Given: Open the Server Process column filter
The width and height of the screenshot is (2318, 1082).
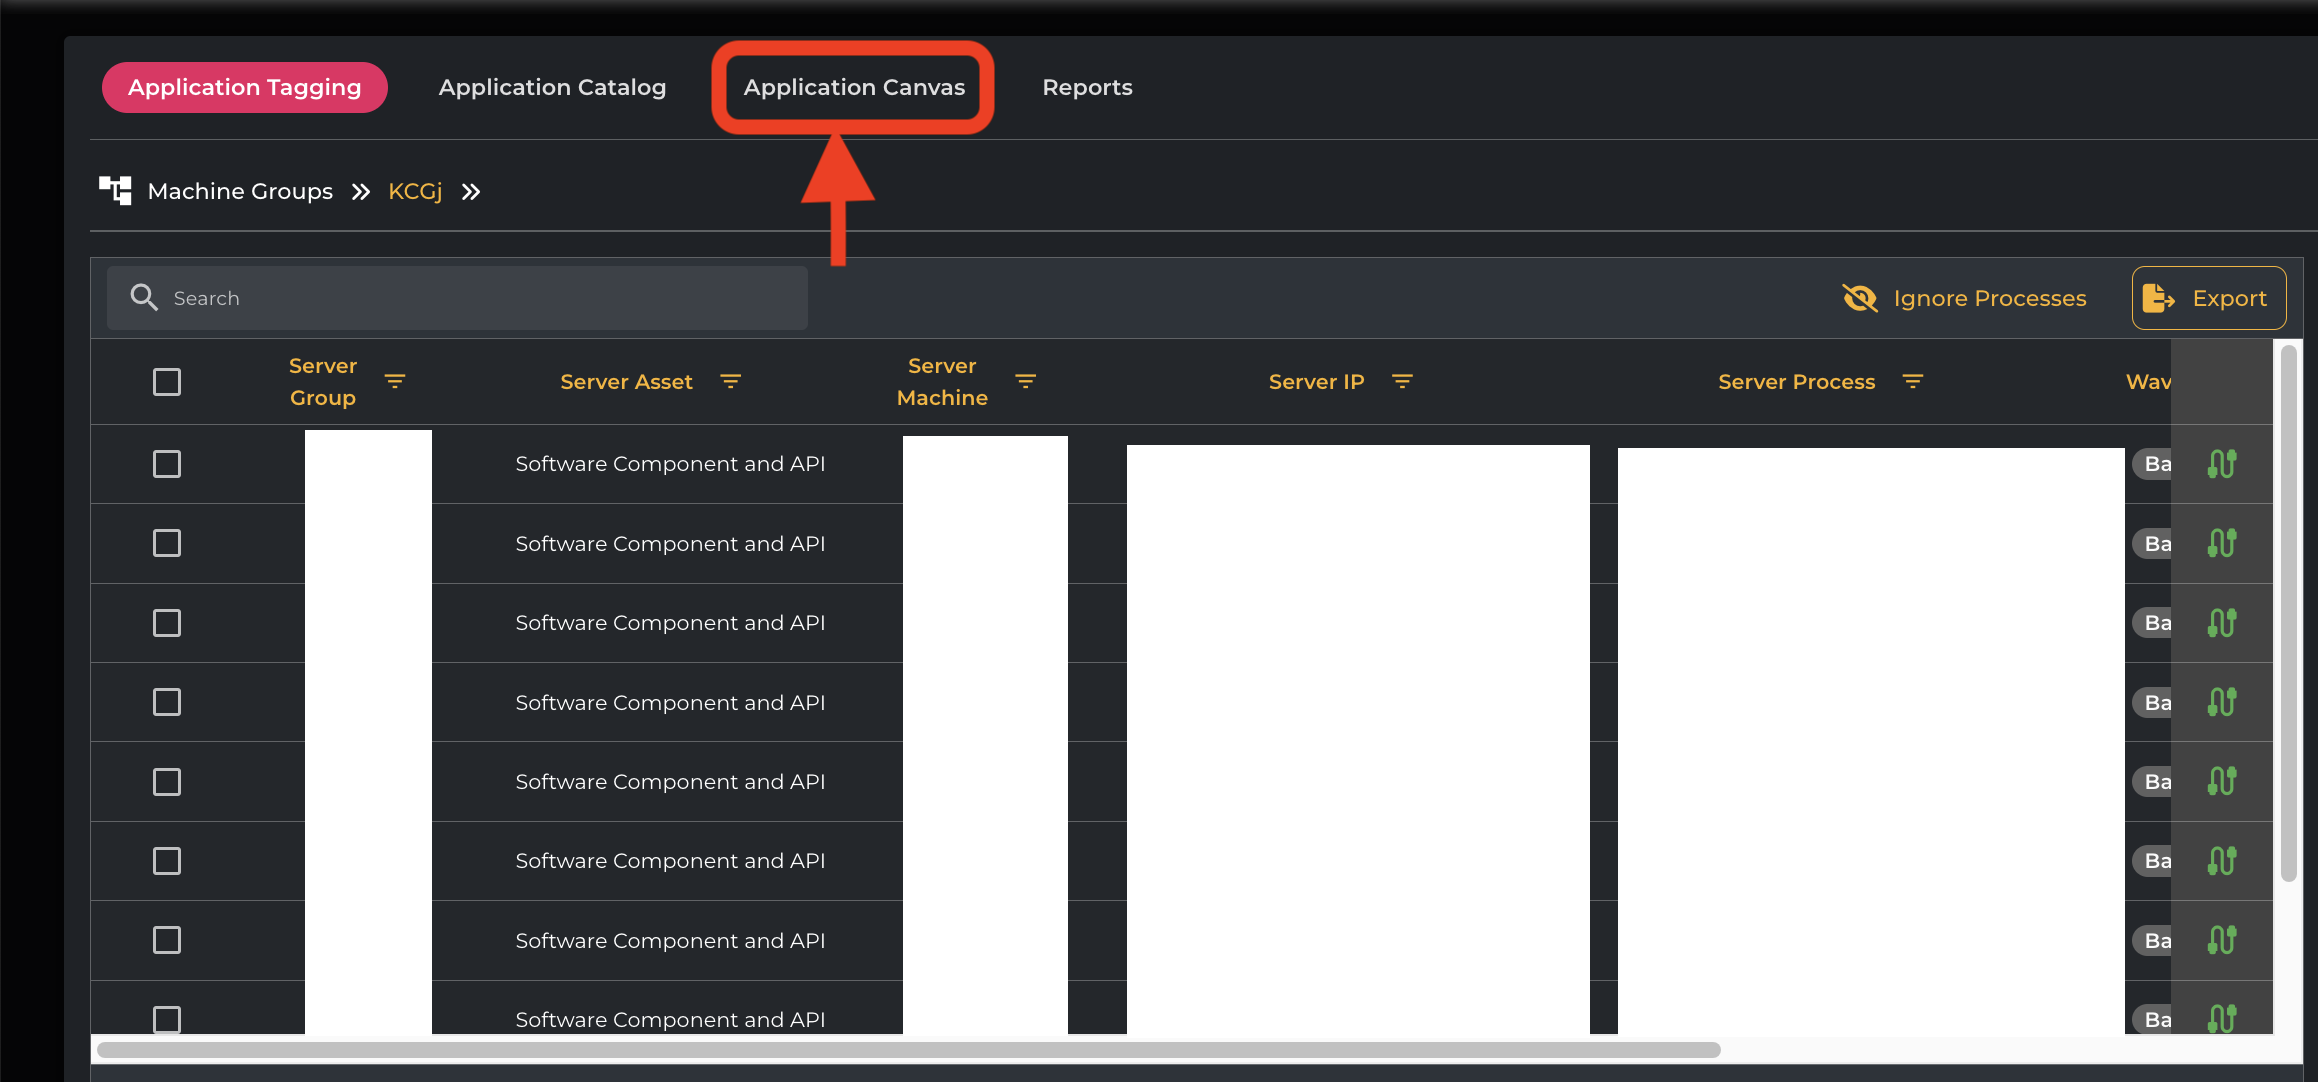Looking at the screenshot, I should [1912, 382].
